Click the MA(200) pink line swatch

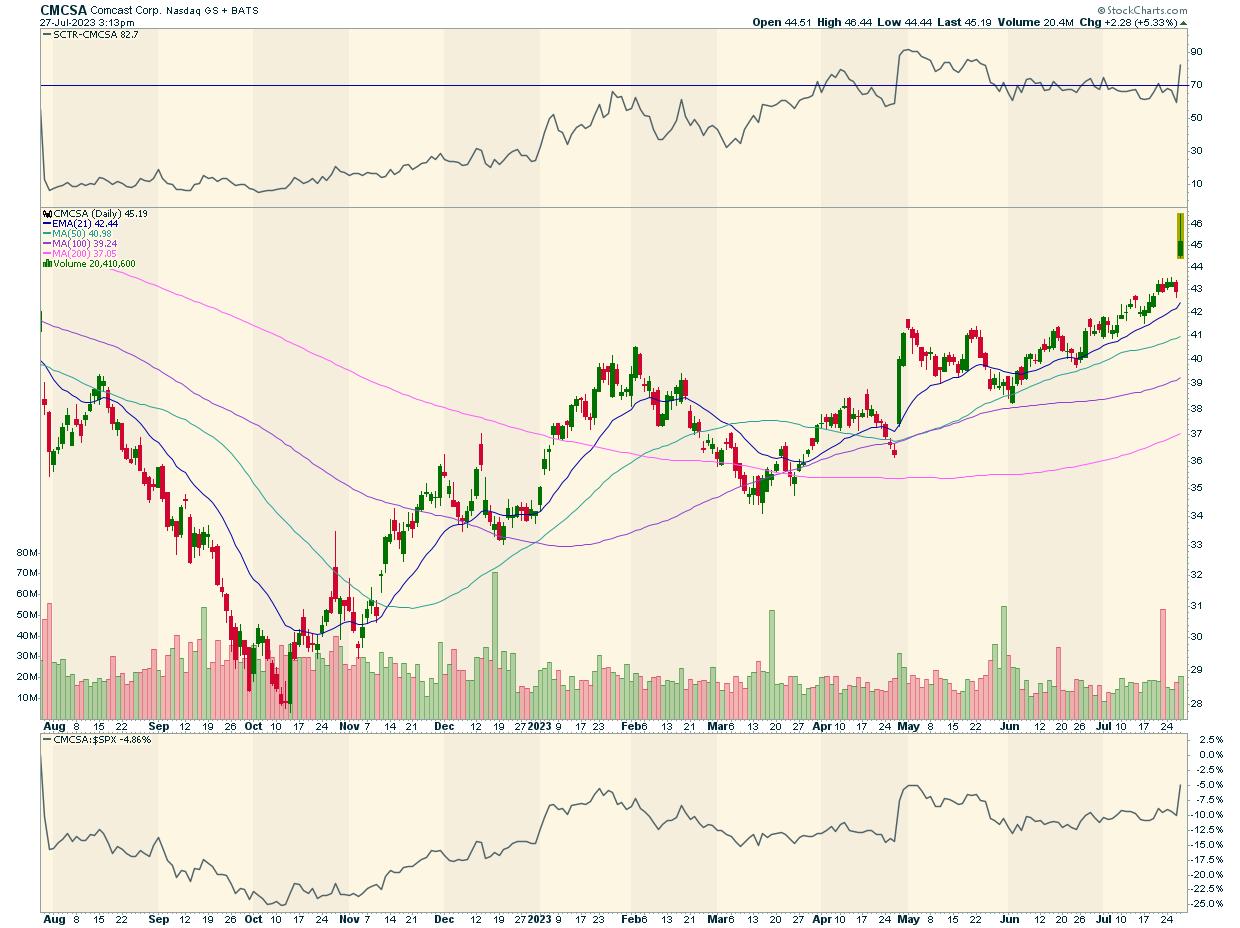tap(46, 254)
